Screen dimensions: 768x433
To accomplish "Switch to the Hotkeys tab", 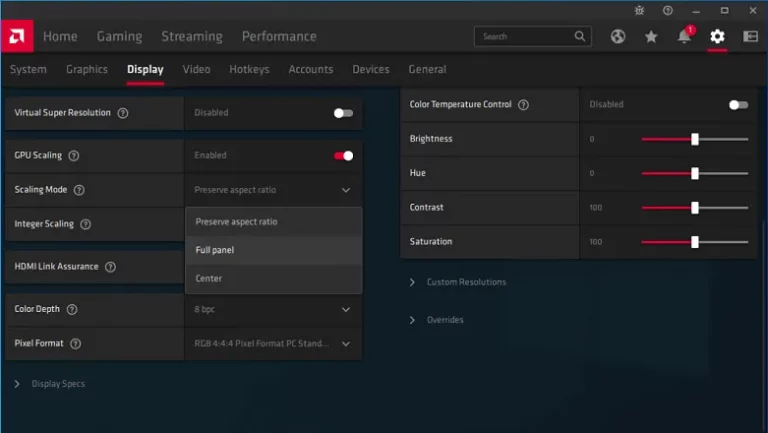I will (x=249, y=70).
